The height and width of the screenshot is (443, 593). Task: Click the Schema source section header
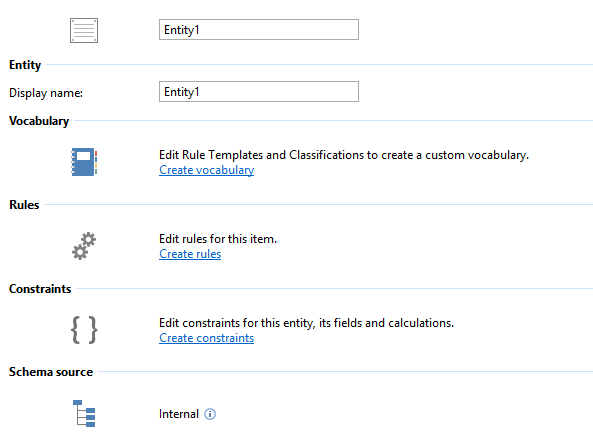pos(51,372)
